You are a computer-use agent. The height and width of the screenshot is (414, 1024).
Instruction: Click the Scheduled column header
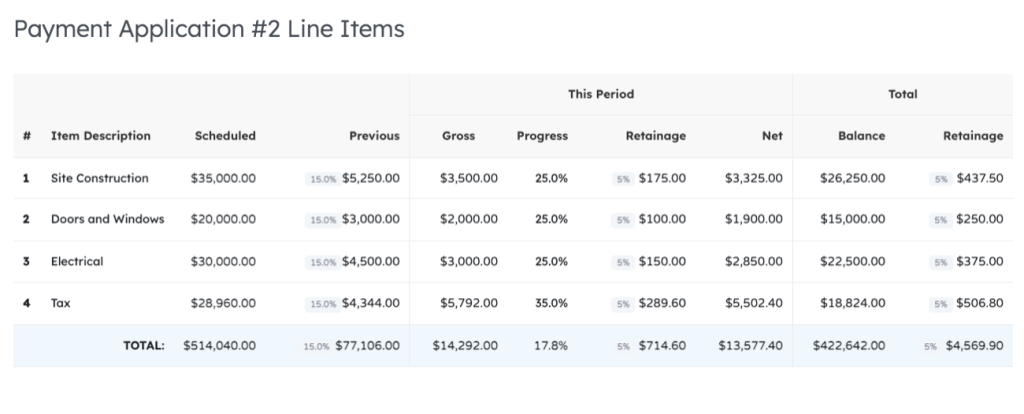tap(225, 136)
